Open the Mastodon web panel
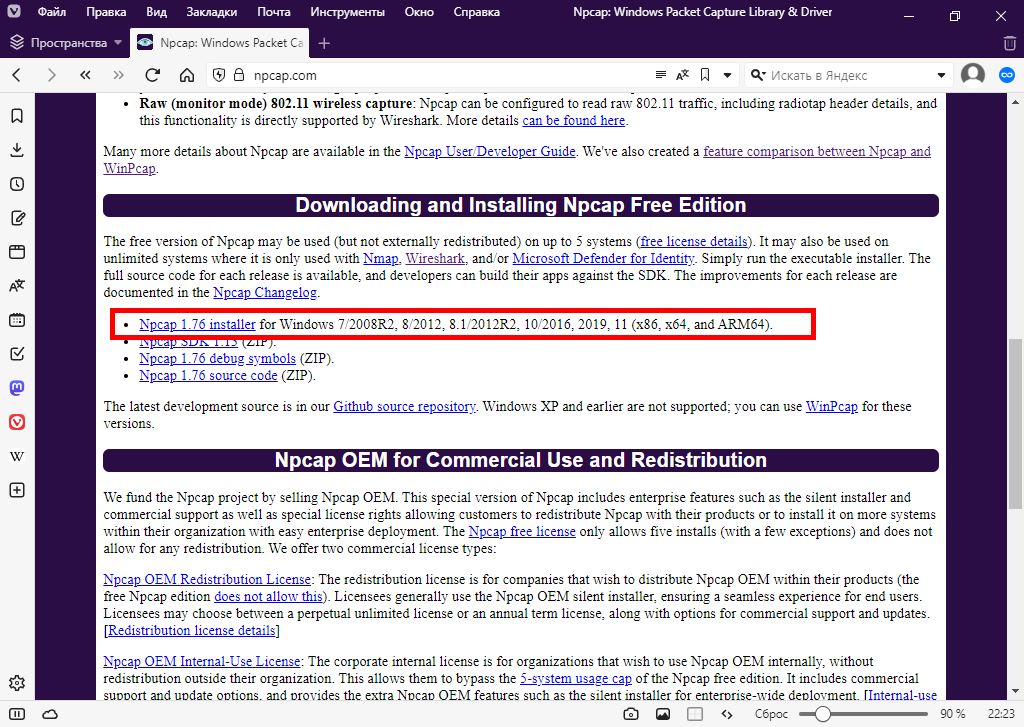The image size is (1024, 727). click(17, 388)
